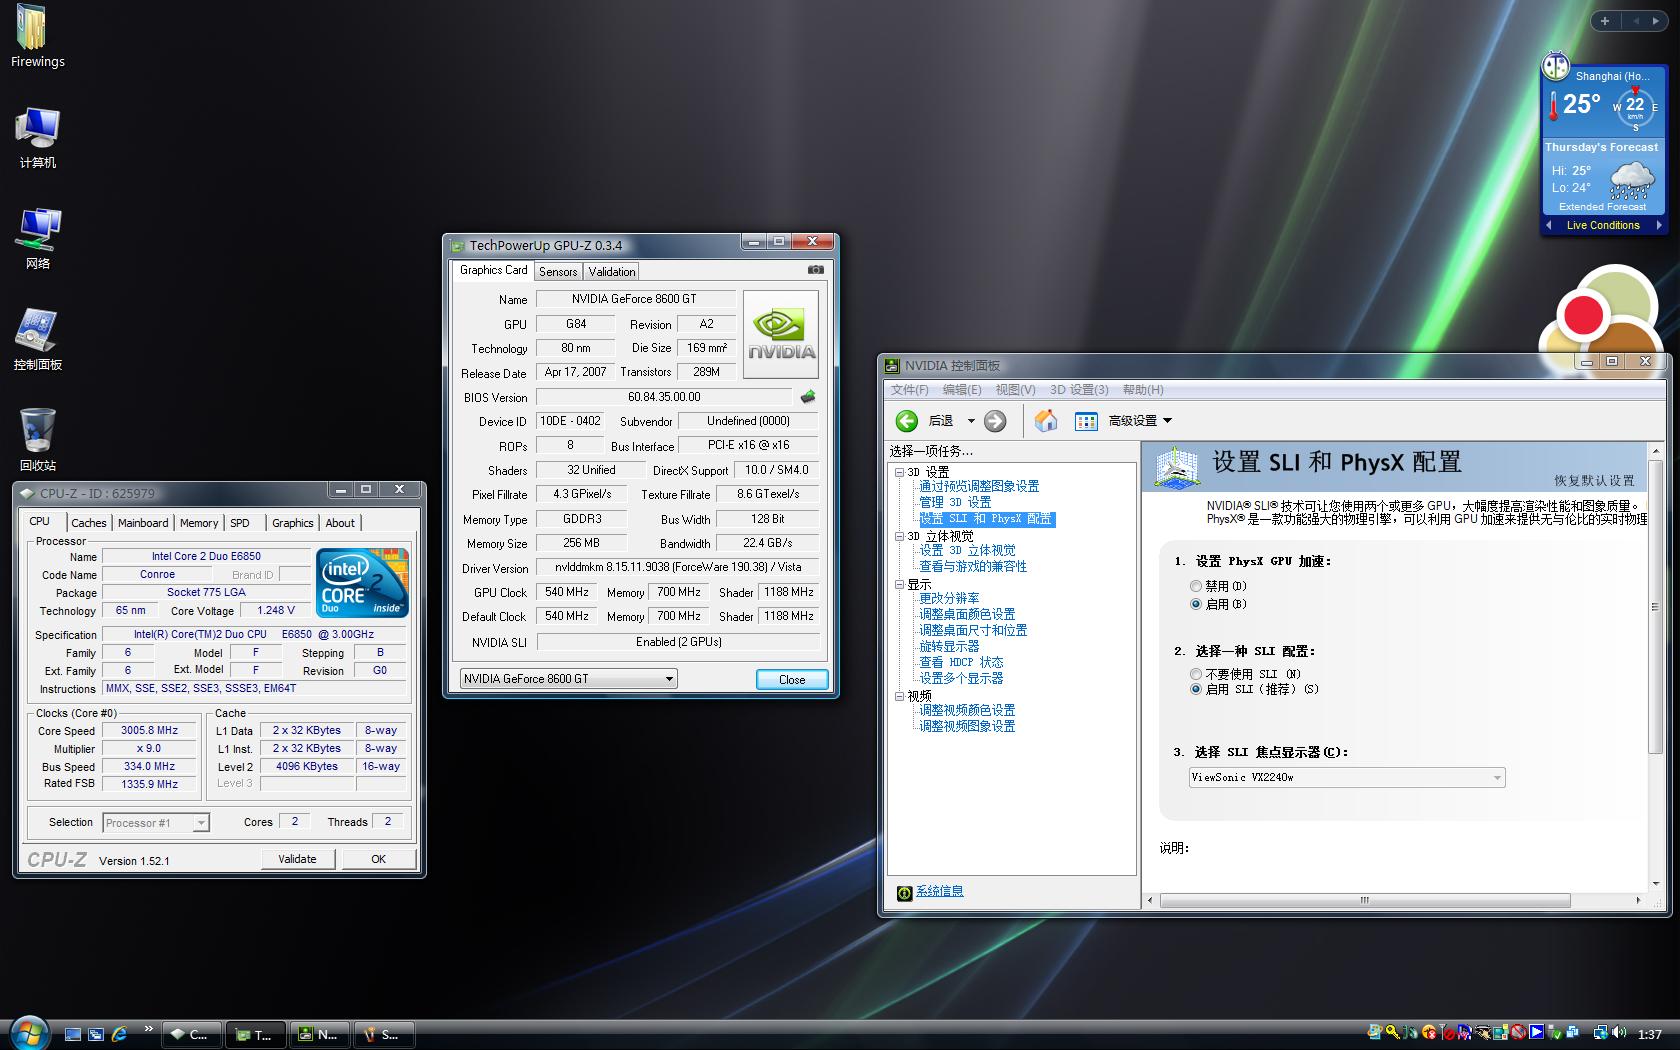This screenshot has height=1050, width=1680.
Task: Click the GPU-Z screenshot camera icon
Action: [816, 270]
